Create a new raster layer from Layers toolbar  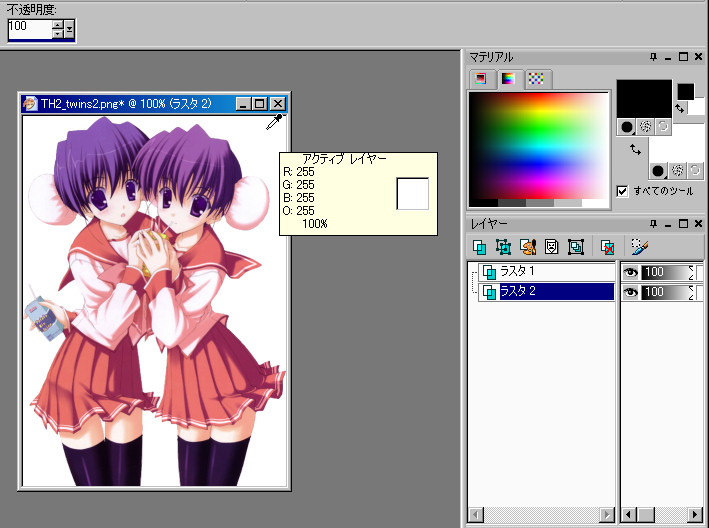tap(479, 247)
